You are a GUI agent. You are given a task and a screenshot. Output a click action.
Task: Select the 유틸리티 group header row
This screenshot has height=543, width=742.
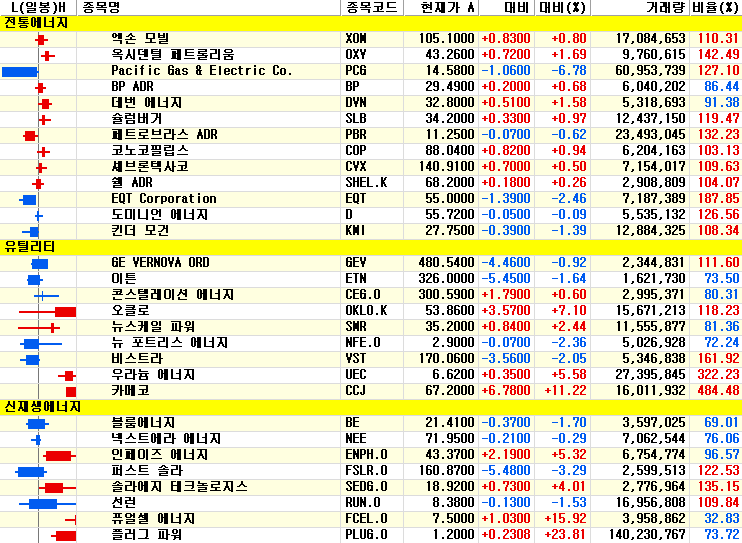pos(371,247)
